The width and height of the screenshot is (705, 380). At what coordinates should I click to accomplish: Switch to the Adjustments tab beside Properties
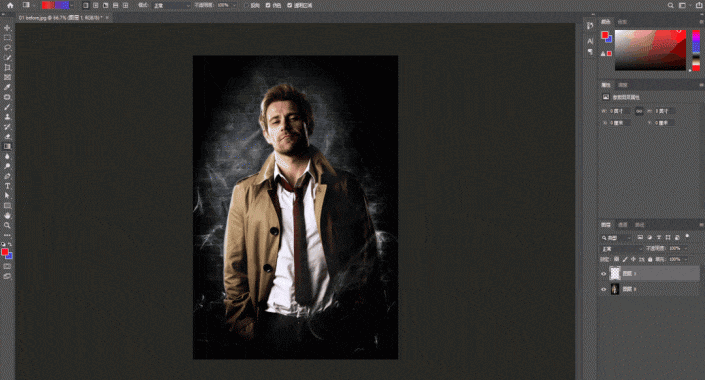click(623, 85)
